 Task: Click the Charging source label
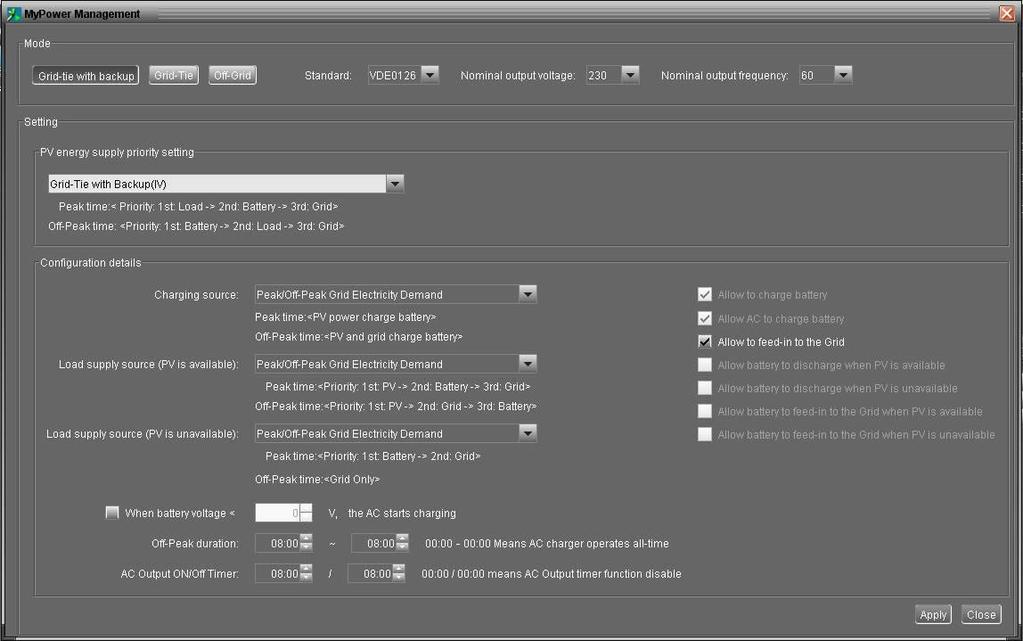click(x=196, y=294)
